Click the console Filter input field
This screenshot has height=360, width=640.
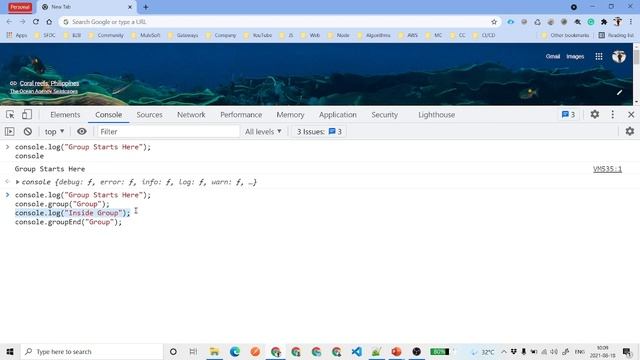[x=168, y=131]
